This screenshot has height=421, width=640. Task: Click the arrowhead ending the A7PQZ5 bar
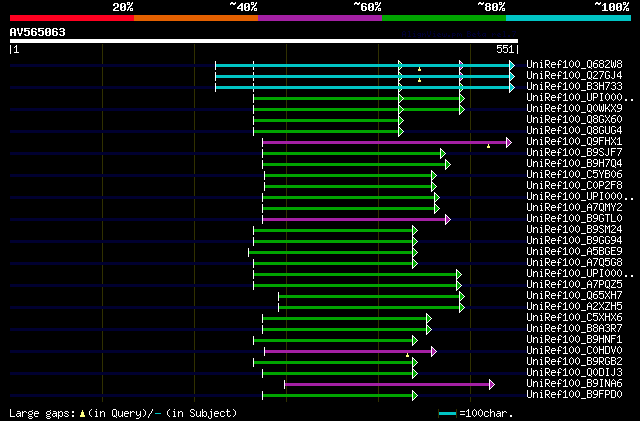459,285
